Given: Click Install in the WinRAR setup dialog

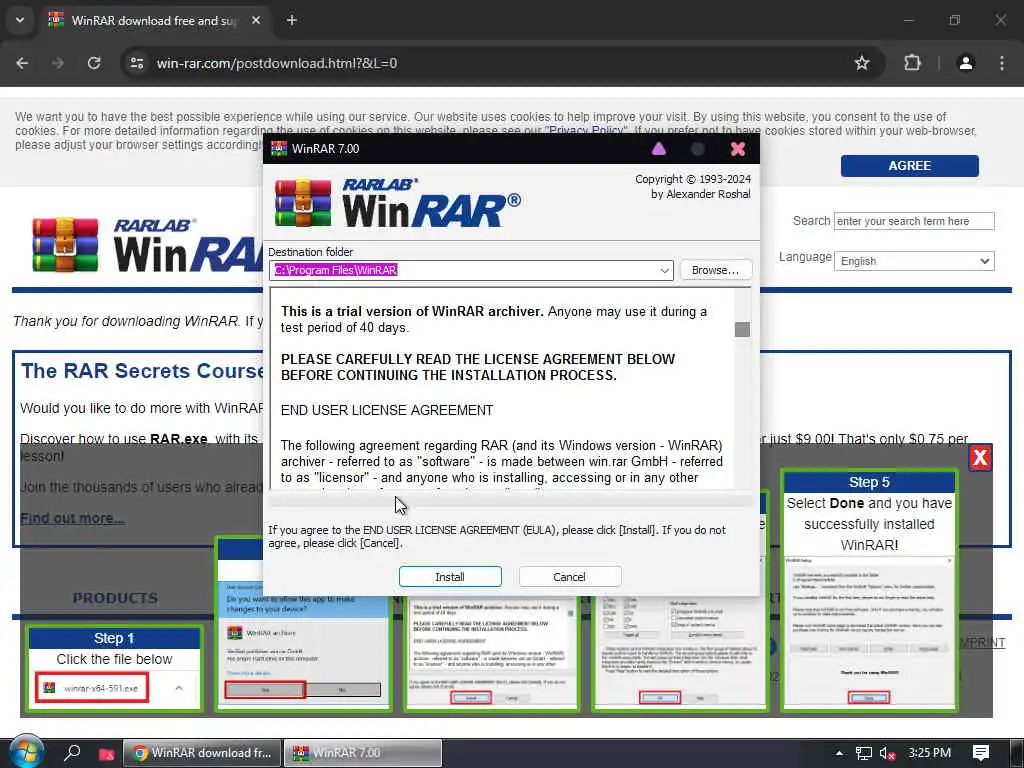Looking at the screenshot, I should click(x=450, y=577).
